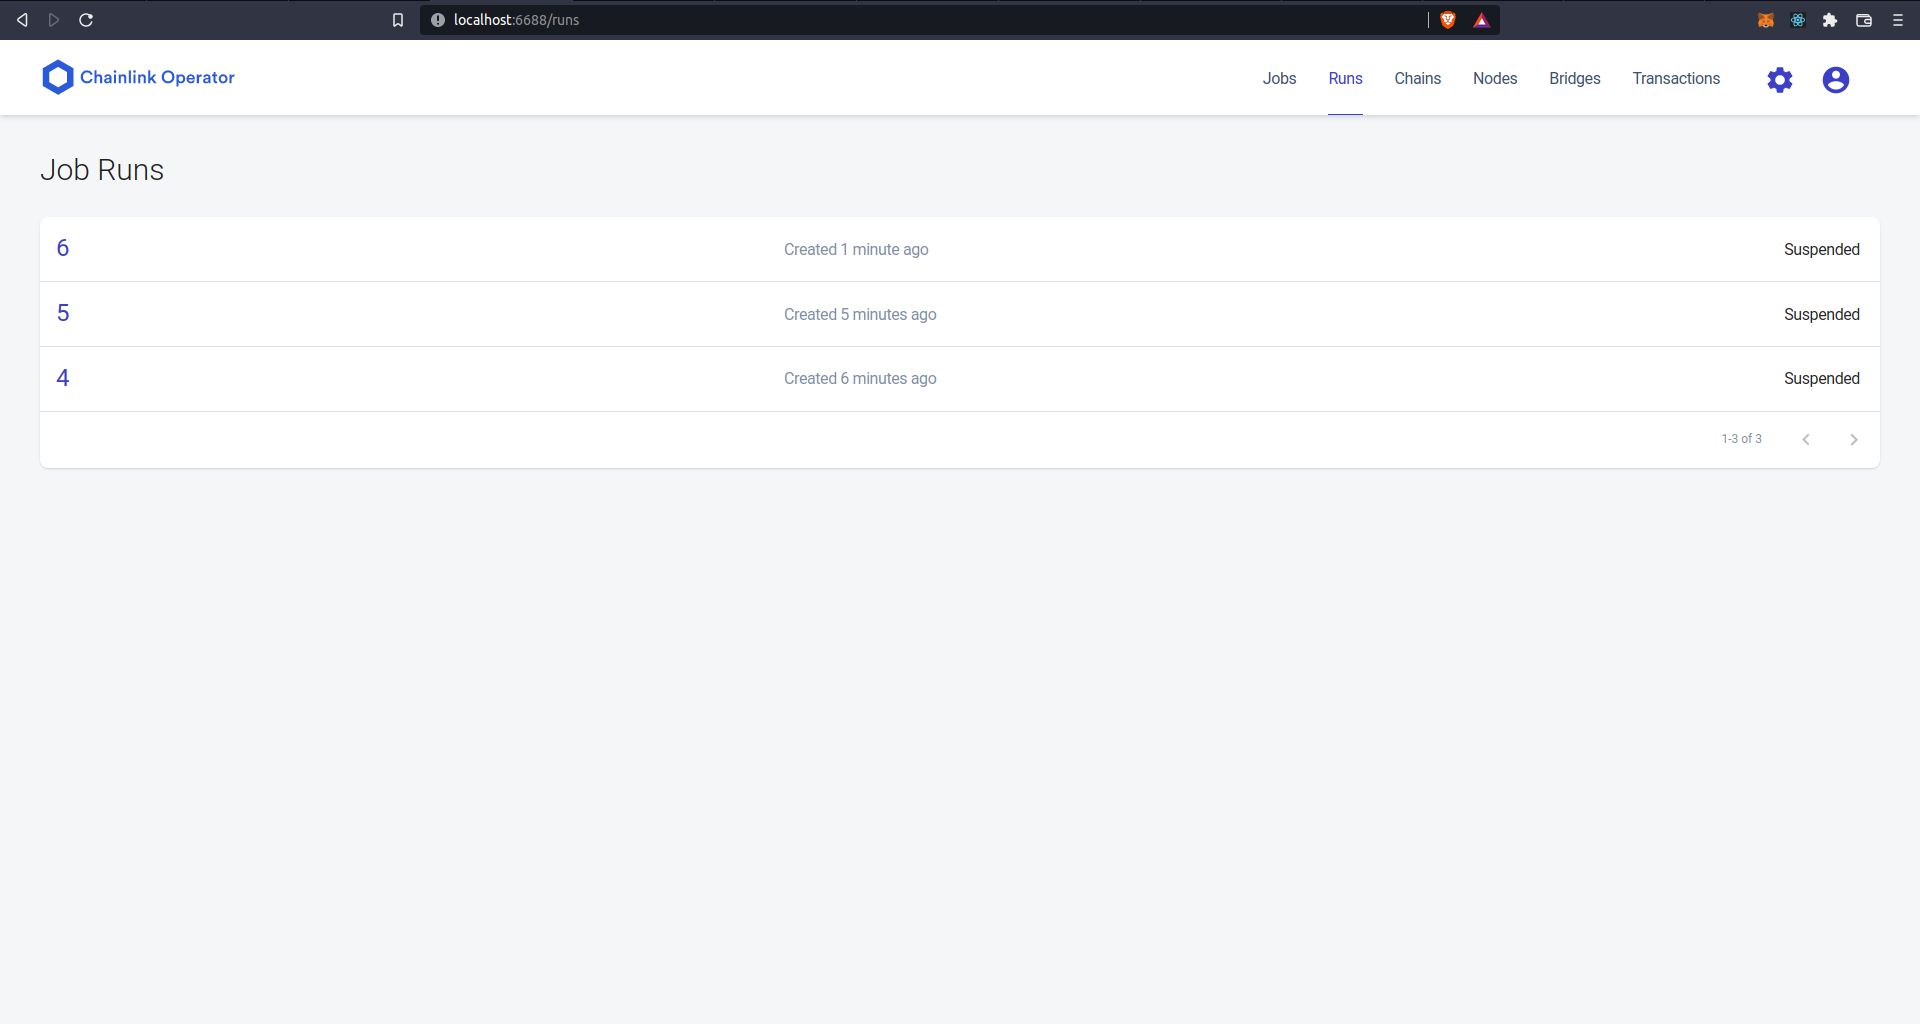Click 'Created 1 minute ago' text
Screen dimensions: 1920x1024
pyautogui.click(x=856, y=249)
